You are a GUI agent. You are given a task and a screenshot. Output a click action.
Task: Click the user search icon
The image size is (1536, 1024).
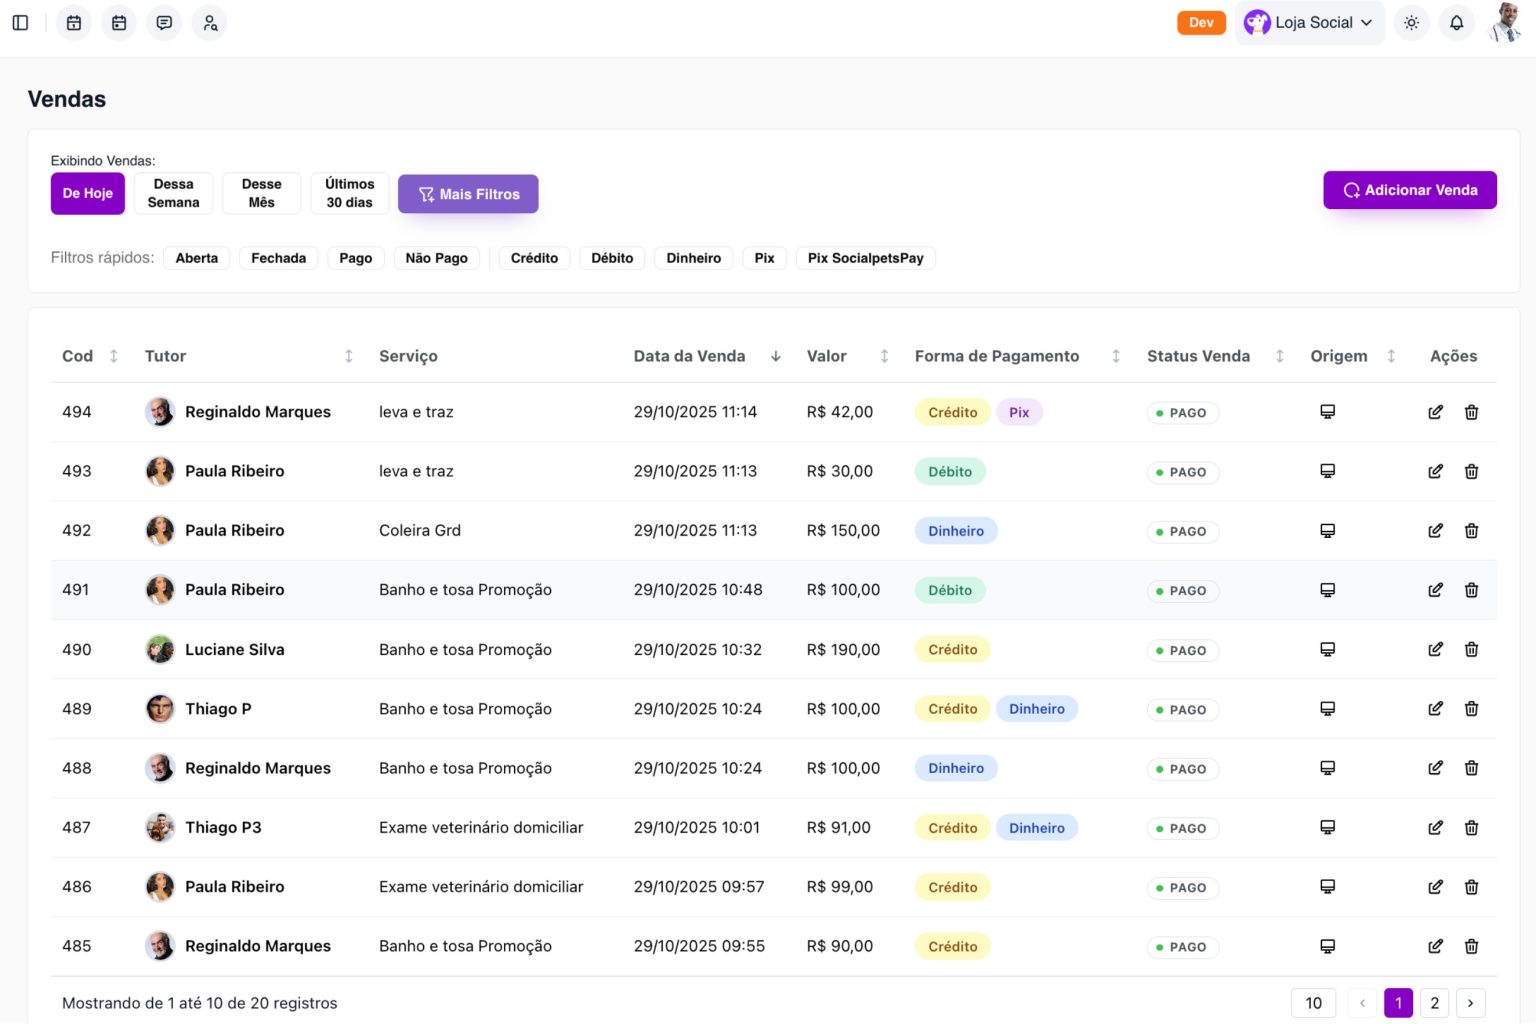(210, 22)
